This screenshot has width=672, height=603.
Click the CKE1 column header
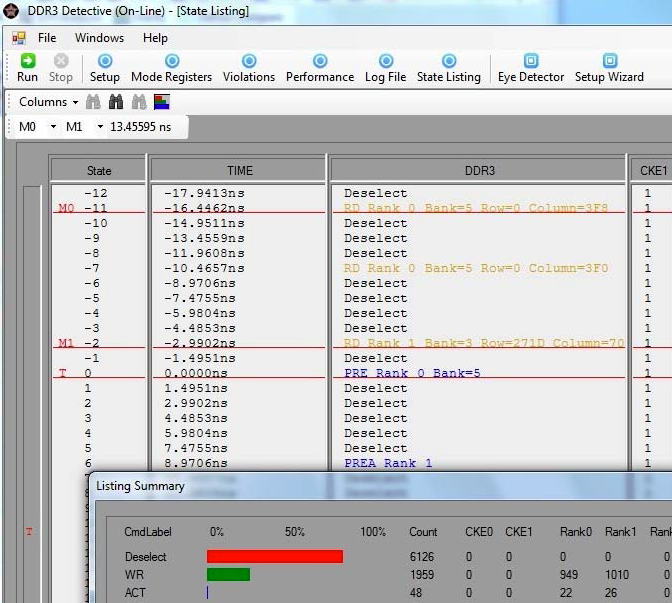click(x=652, y=171)
